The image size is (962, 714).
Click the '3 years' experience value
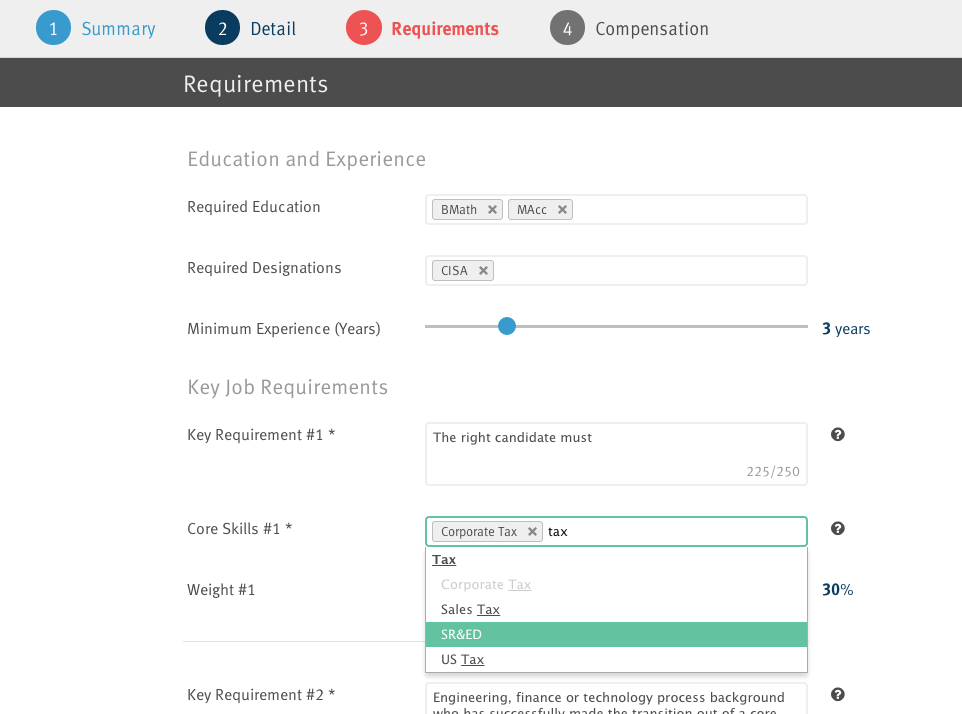(x=846, y=329)
